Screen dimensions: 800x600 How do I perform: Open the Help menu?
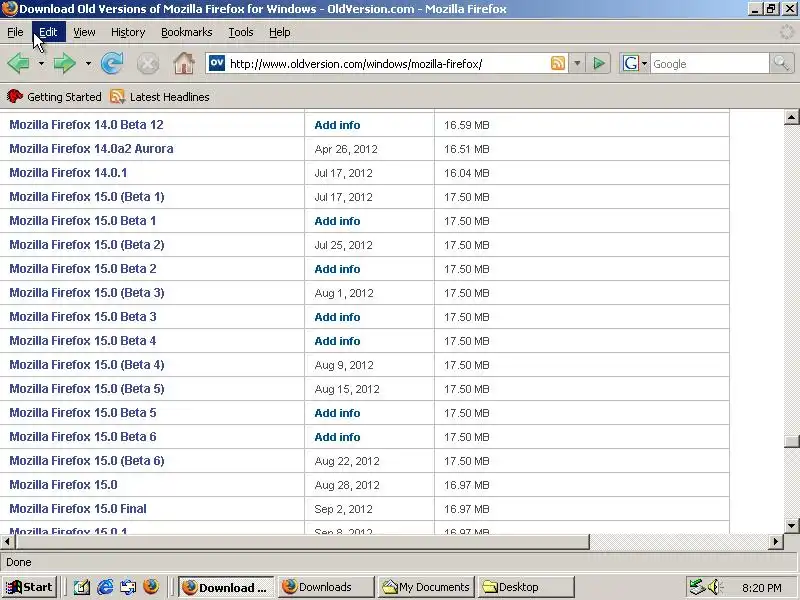(x=280, y=32)
